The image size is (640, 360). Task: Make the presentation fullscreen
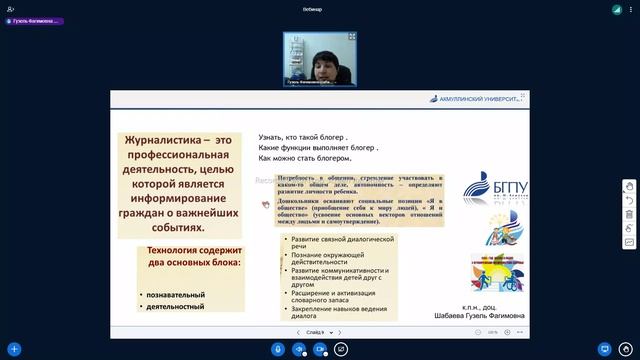pos(523,96)
